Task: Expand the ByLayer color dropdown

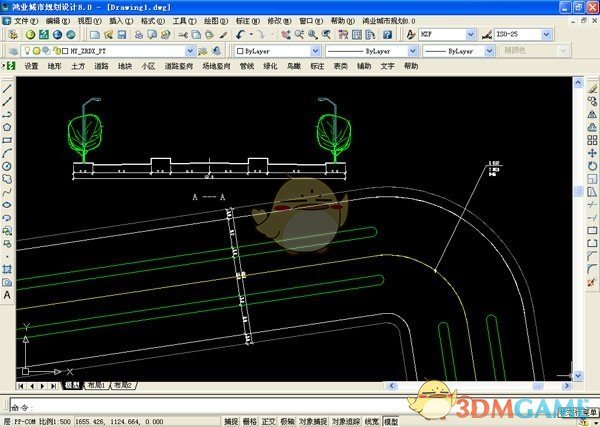Action: tap(315, 51)
